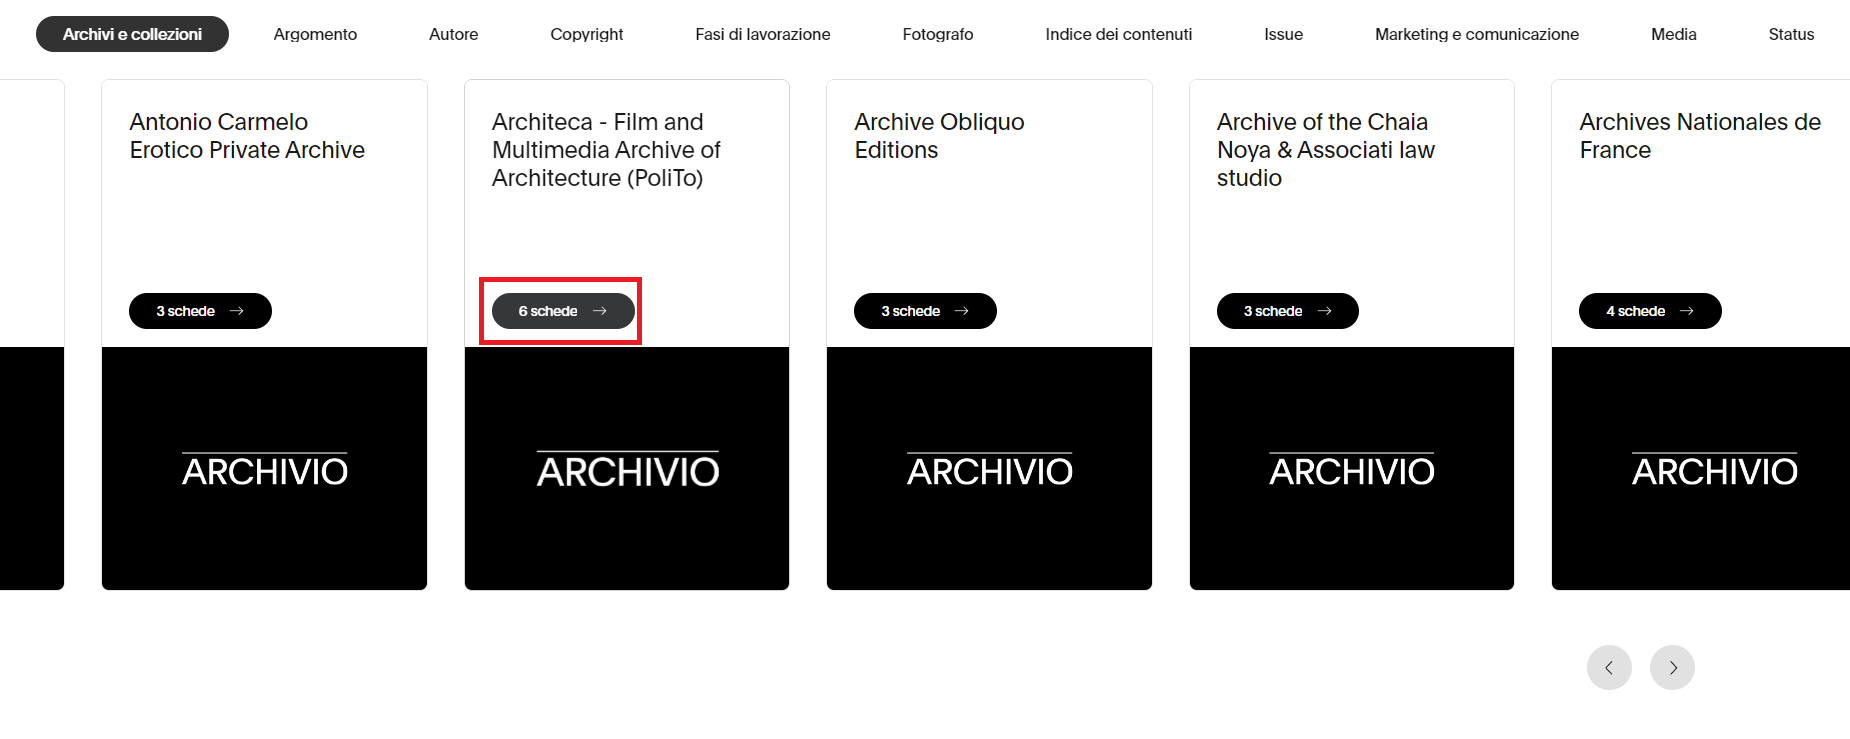Open the Status tab
Screen dimensions: 1850x739
coord(1790,34)
